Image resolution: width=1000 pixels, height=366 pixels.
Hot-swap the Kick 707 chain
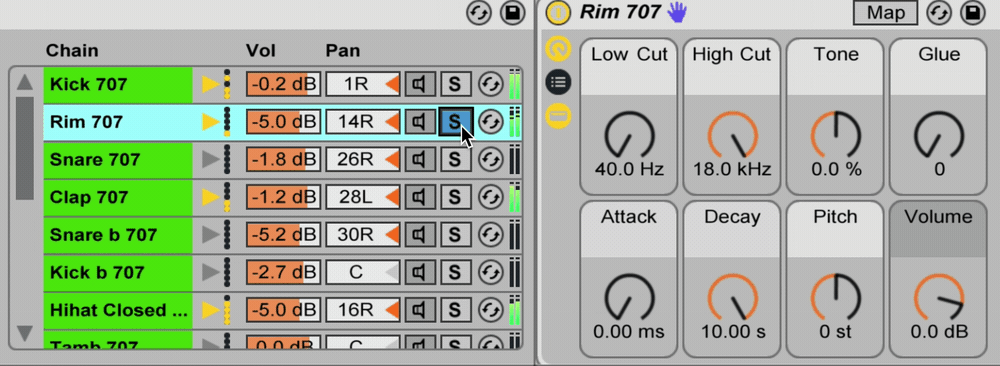point(490,84)
